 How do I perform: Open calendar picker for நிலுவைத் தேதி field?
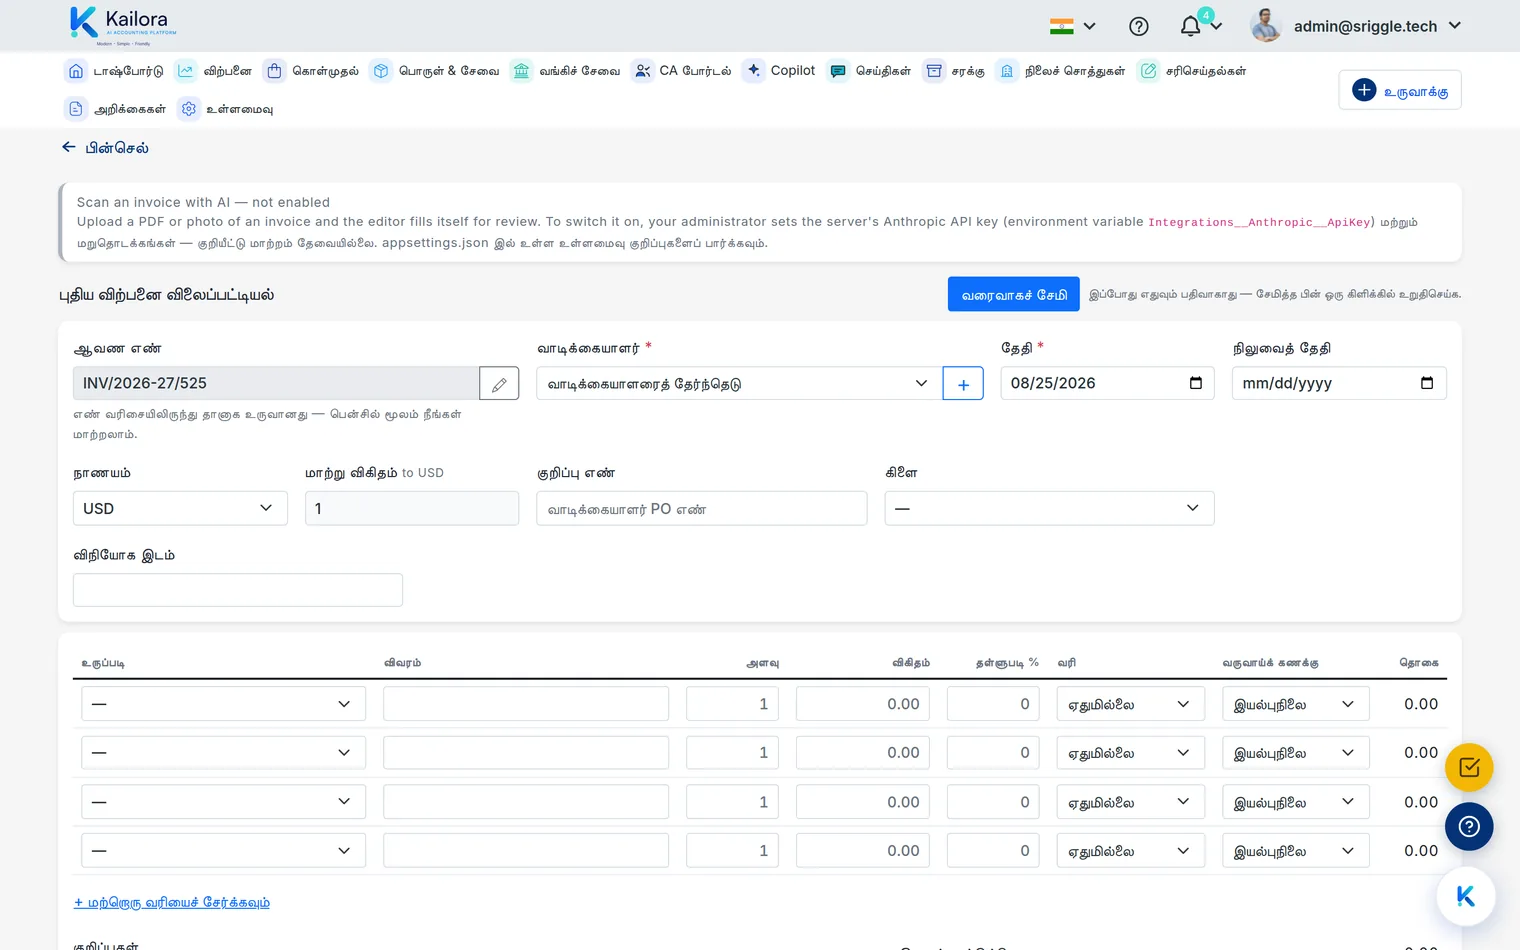(1427, 383)
